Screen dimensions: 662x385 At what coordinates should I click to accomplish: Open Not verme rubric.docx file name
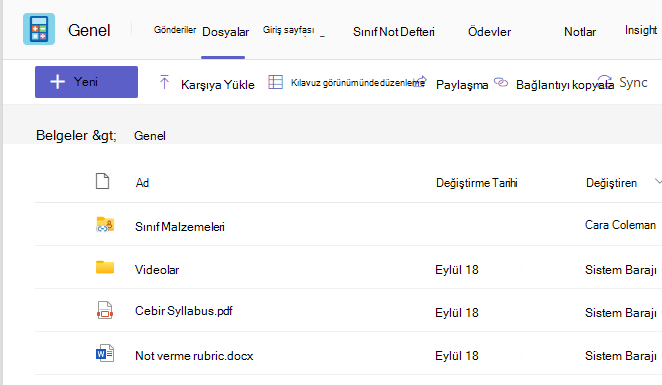[194, 356]
